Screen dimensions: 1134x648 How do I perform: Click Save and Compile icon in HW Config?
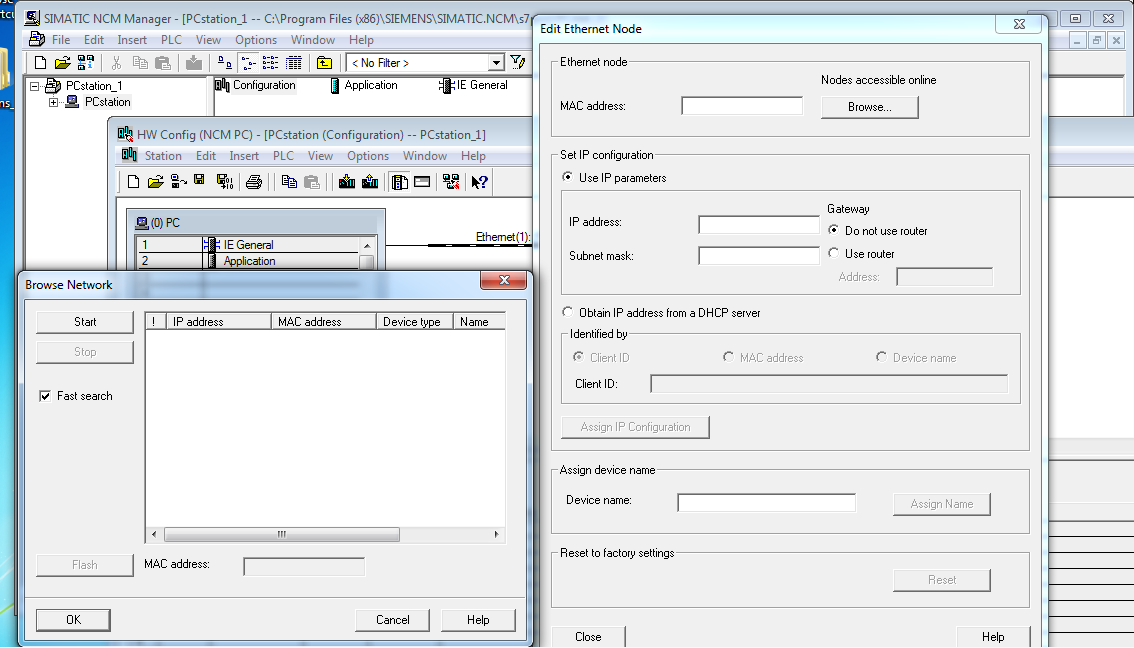(x=225, y=182)
